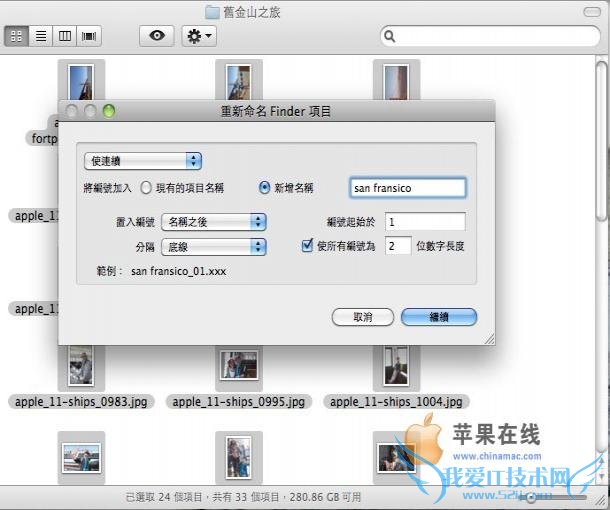
Task: Open Quick Look with the eye button
Action: pyautogui.click(x=157, y=36)
